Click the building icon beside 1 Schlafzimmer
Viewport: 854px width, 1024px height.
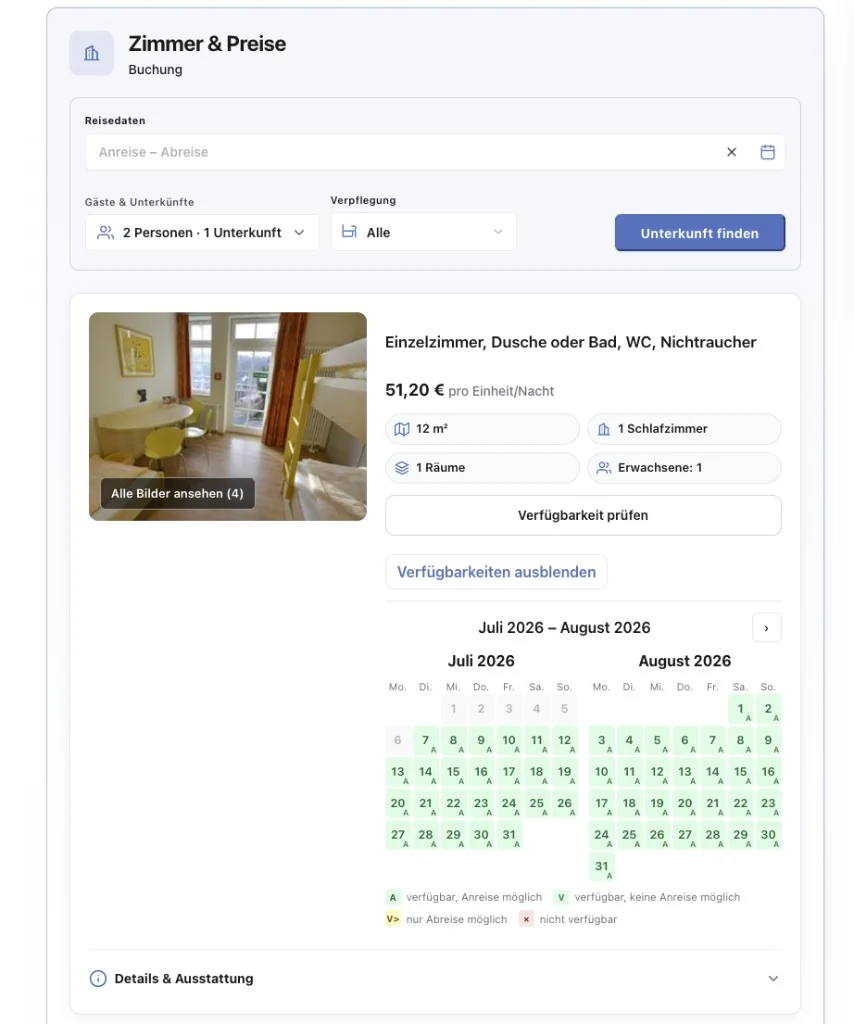604,429
